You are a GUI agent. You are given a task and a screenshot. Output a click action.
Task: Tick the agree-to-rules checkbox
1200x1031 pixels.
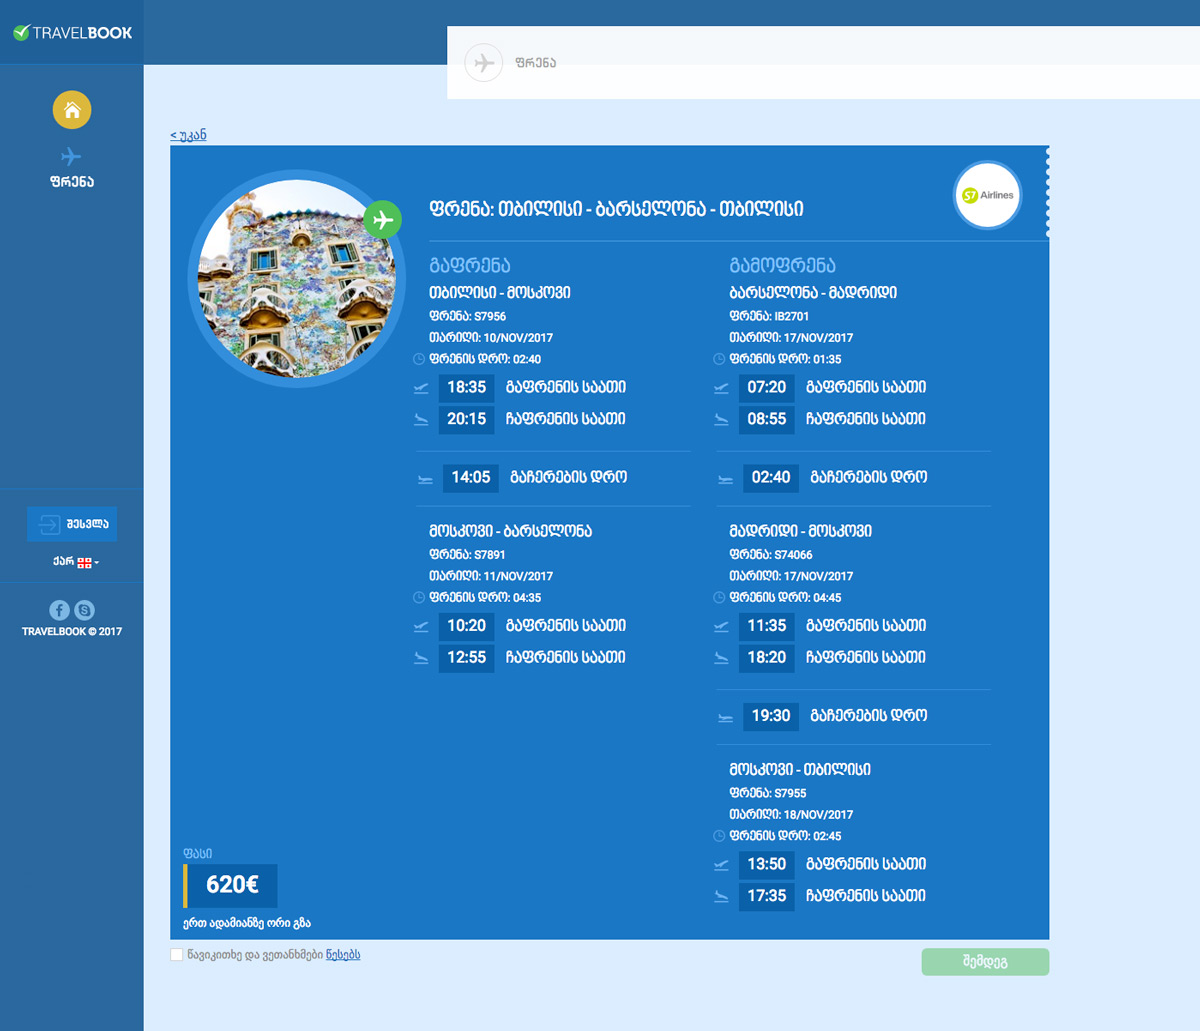[177, 955]
